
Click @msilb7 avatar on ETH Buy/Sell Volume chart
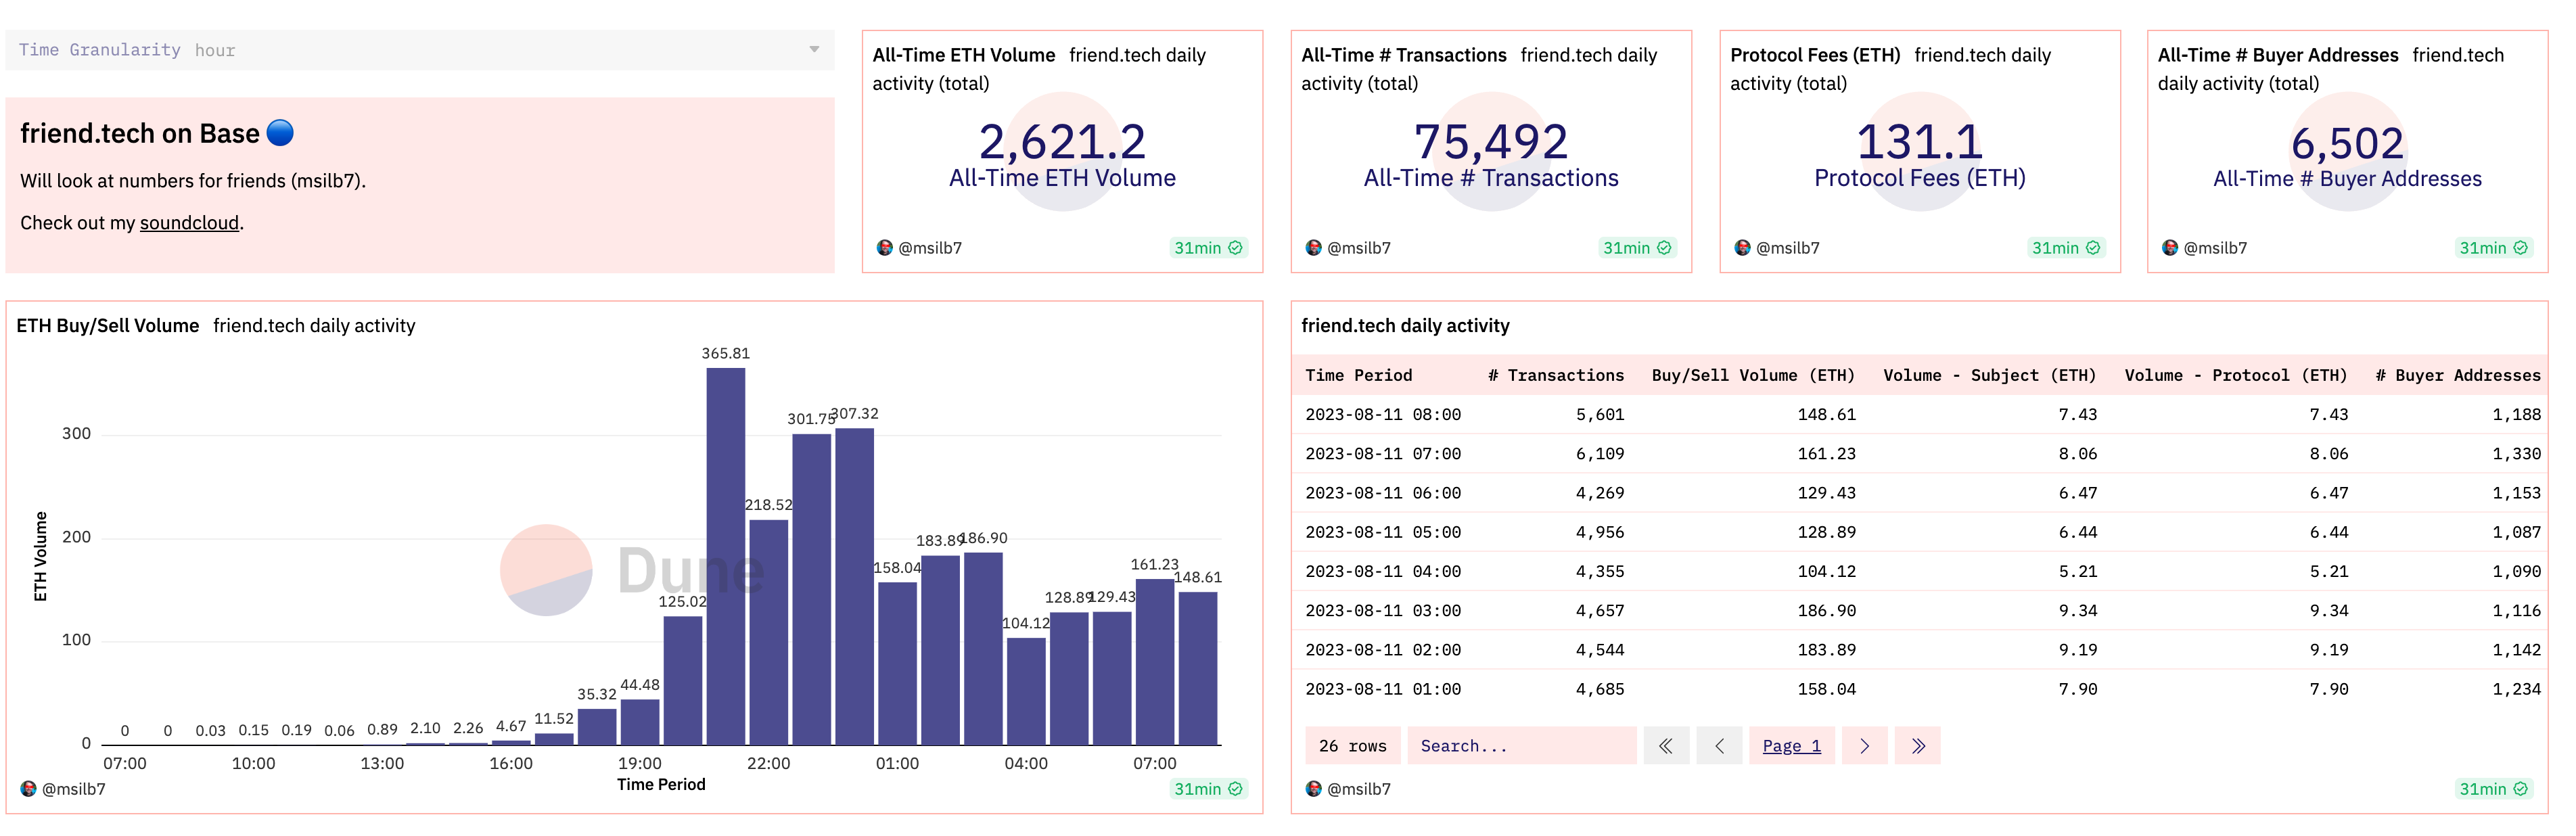pos(28,789)
